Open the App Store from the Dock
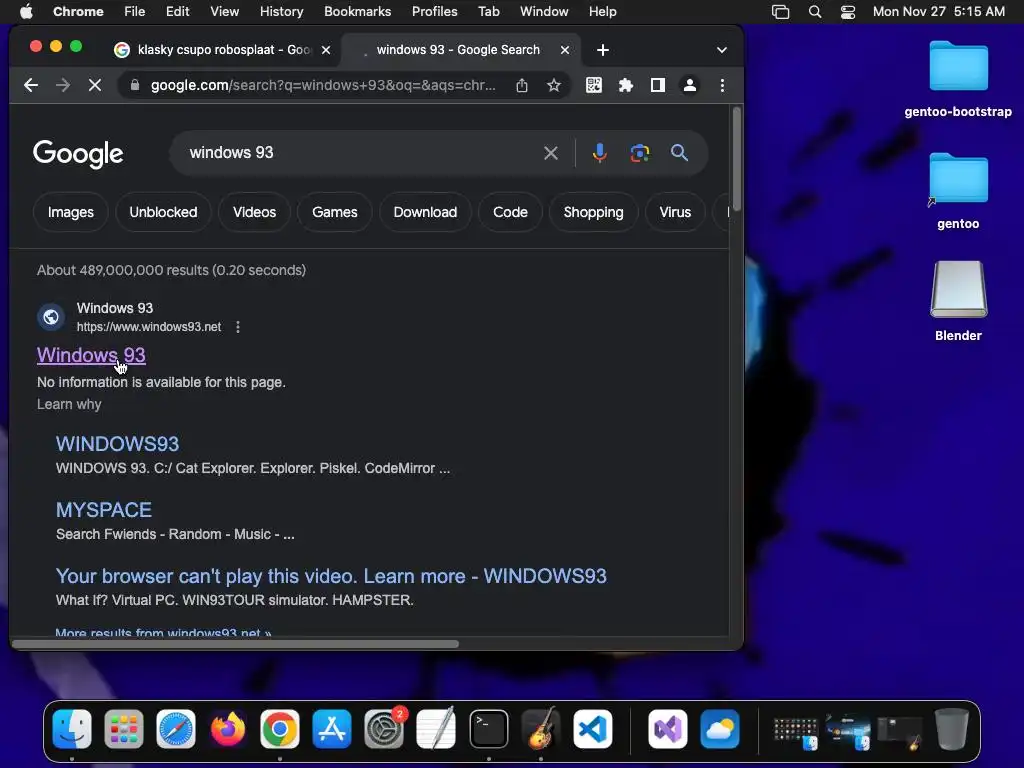1024x768 pixels. coord(332,729)
